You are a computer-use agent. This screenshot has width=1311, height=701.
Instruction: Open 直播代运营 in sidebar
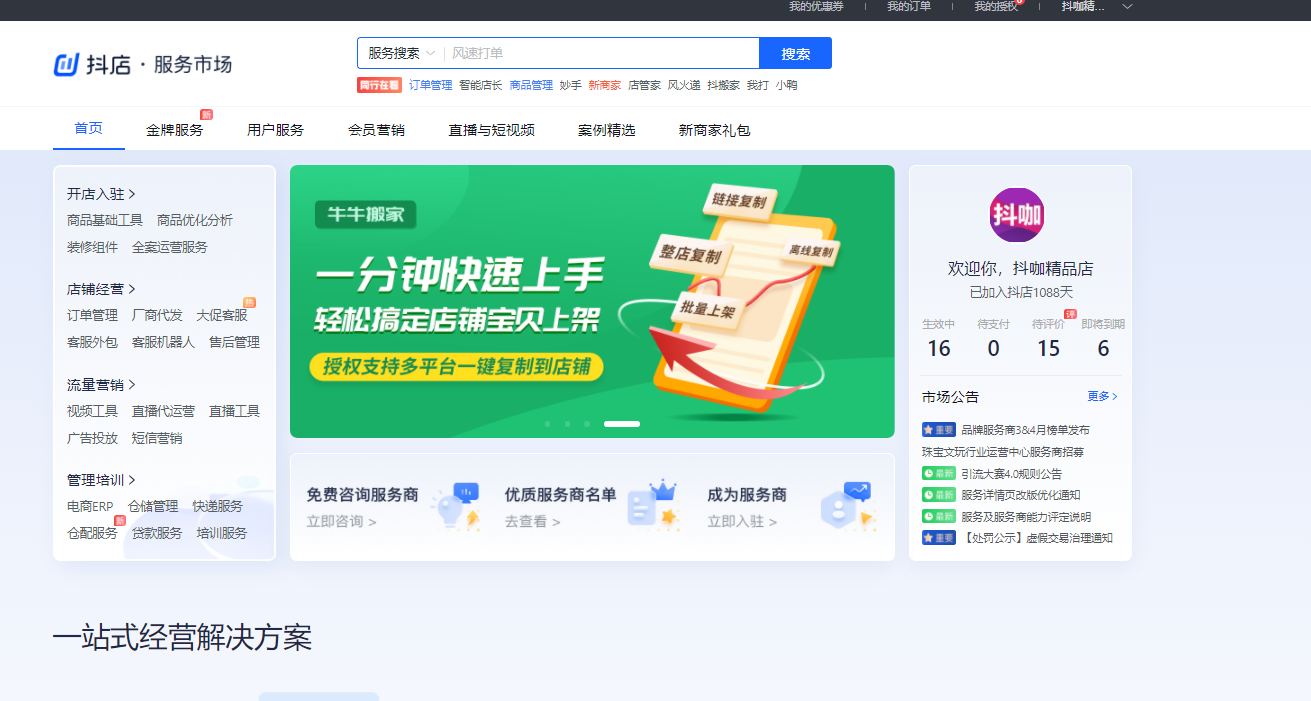pos(163,411)
